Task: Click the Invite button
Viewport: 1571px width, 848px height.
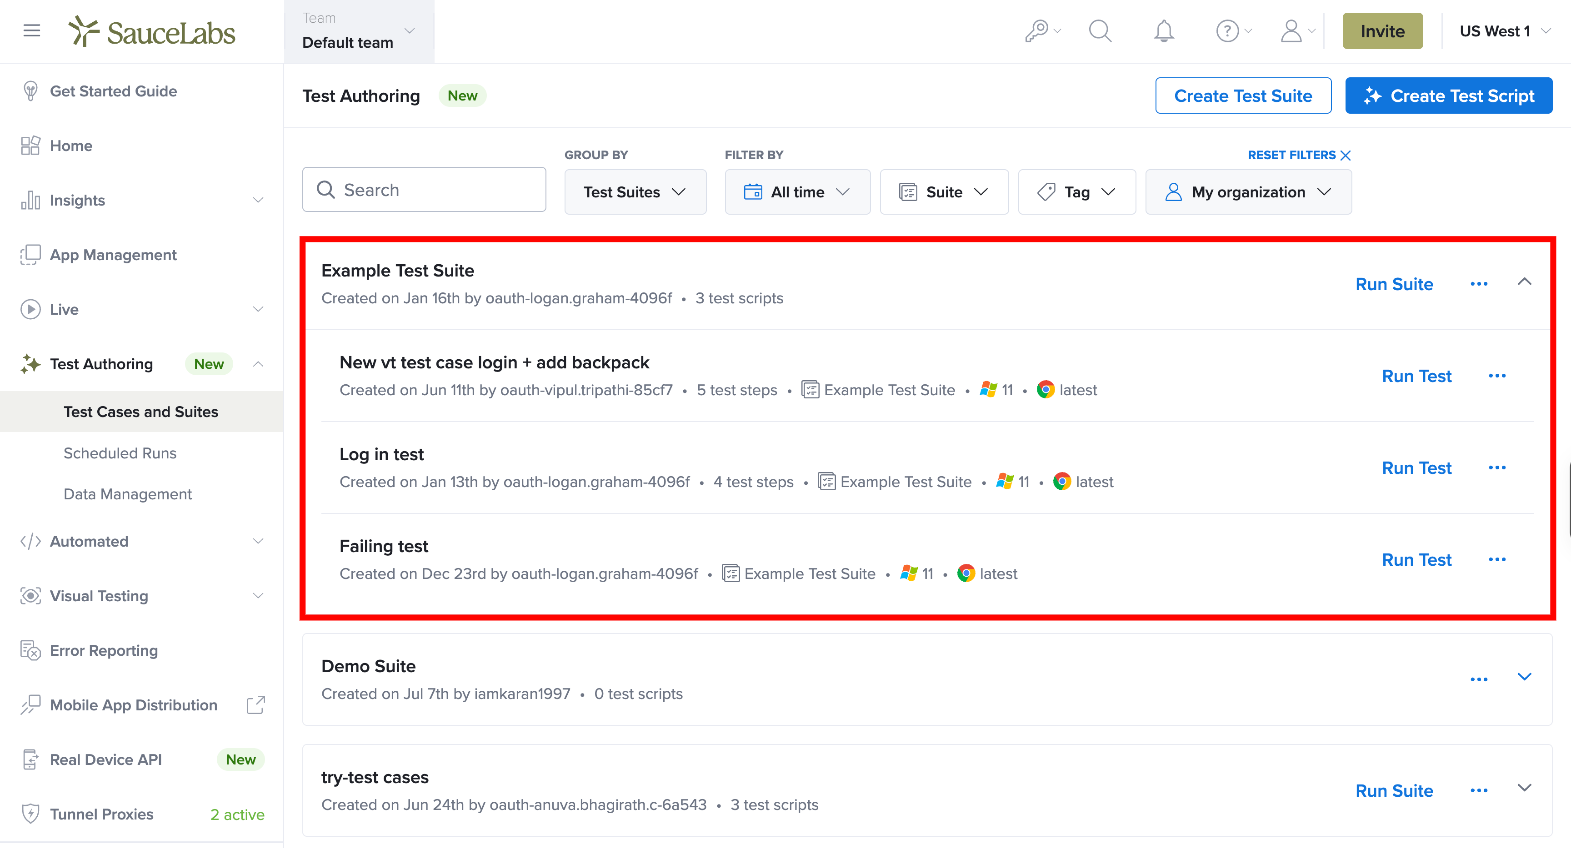Action: [x=1382, y=31]
